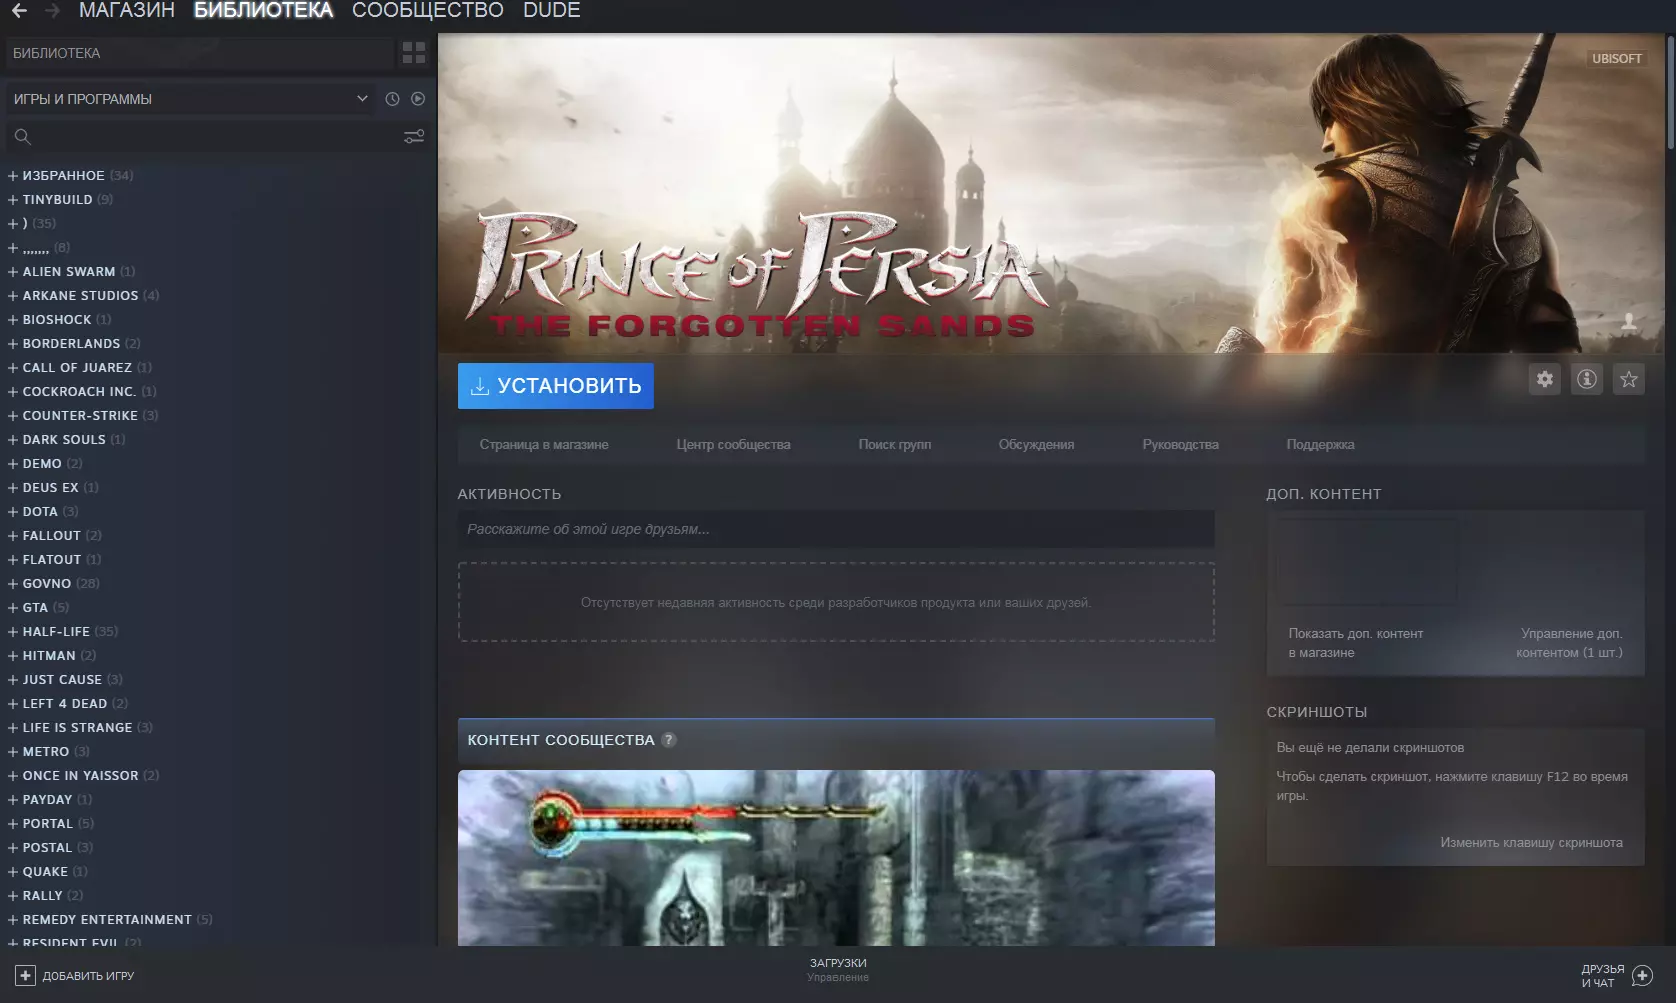Screen dimensions: 1676x1003
Task: Open the Библиотека menu
Action: 264,11
